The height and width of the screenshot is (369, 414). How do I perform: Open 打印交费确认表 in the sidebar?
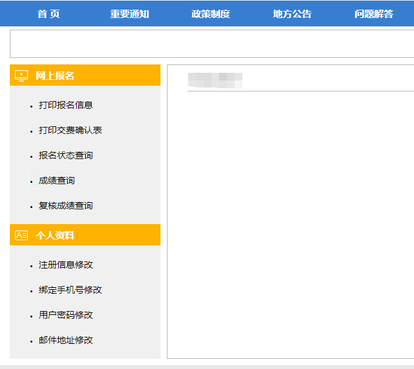click(70, 130)
